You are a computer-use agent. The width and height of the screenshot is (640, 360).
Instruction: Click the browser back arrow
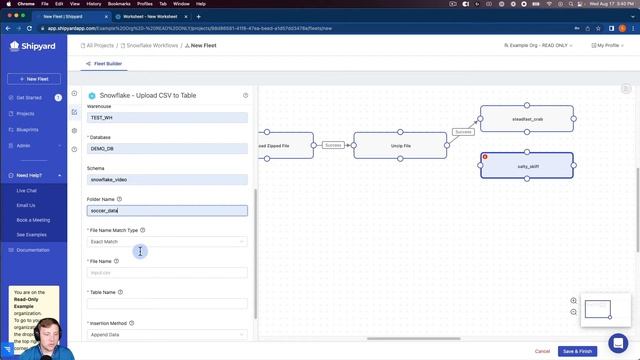coord(8,29)
